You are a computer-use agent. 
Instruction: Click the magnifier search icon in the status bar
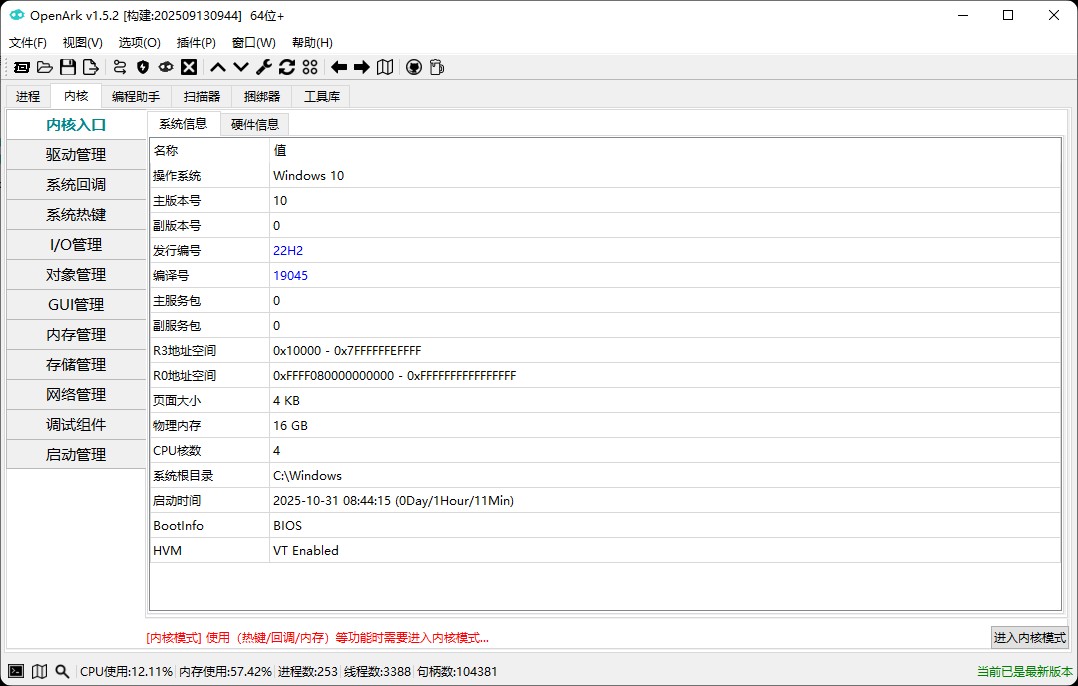click(61, 672)
